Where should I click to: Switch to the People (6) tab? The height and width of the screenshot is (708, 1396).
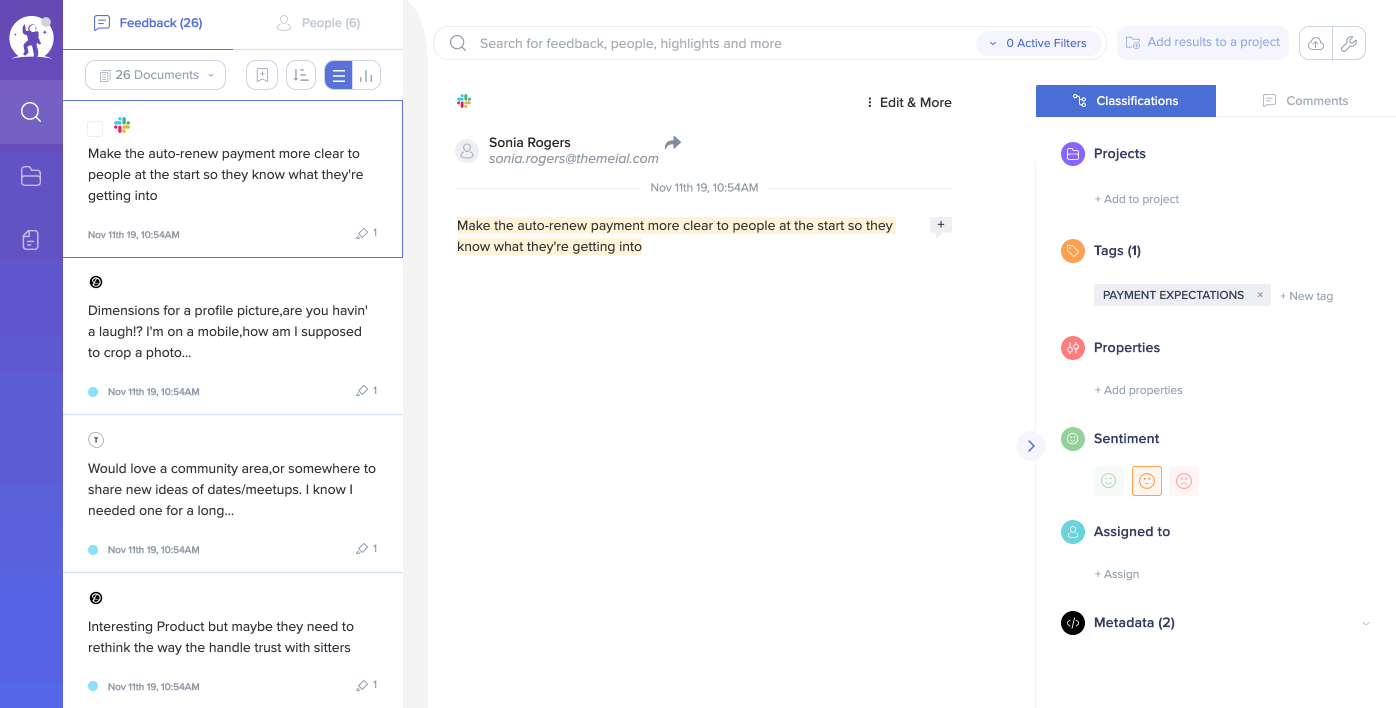318,23
